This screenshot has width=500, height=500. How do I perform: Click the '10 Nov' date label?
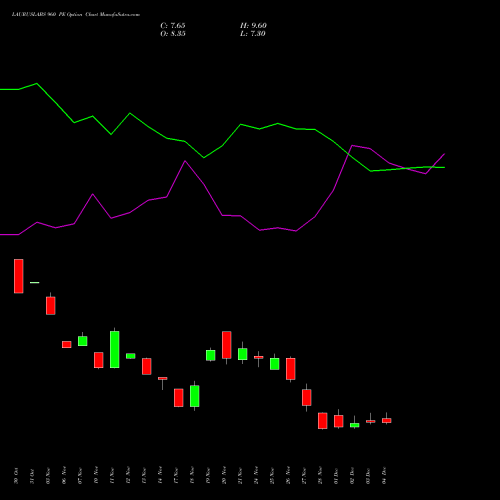(96, 476)
